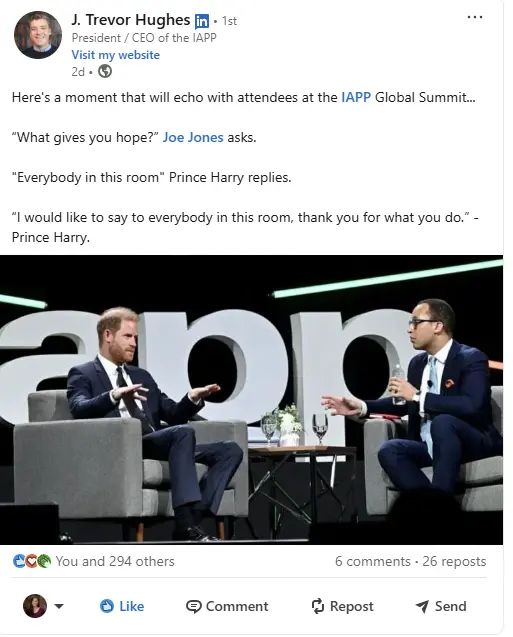
Task: Open the Joe Jones mention link
Action: 193,137
